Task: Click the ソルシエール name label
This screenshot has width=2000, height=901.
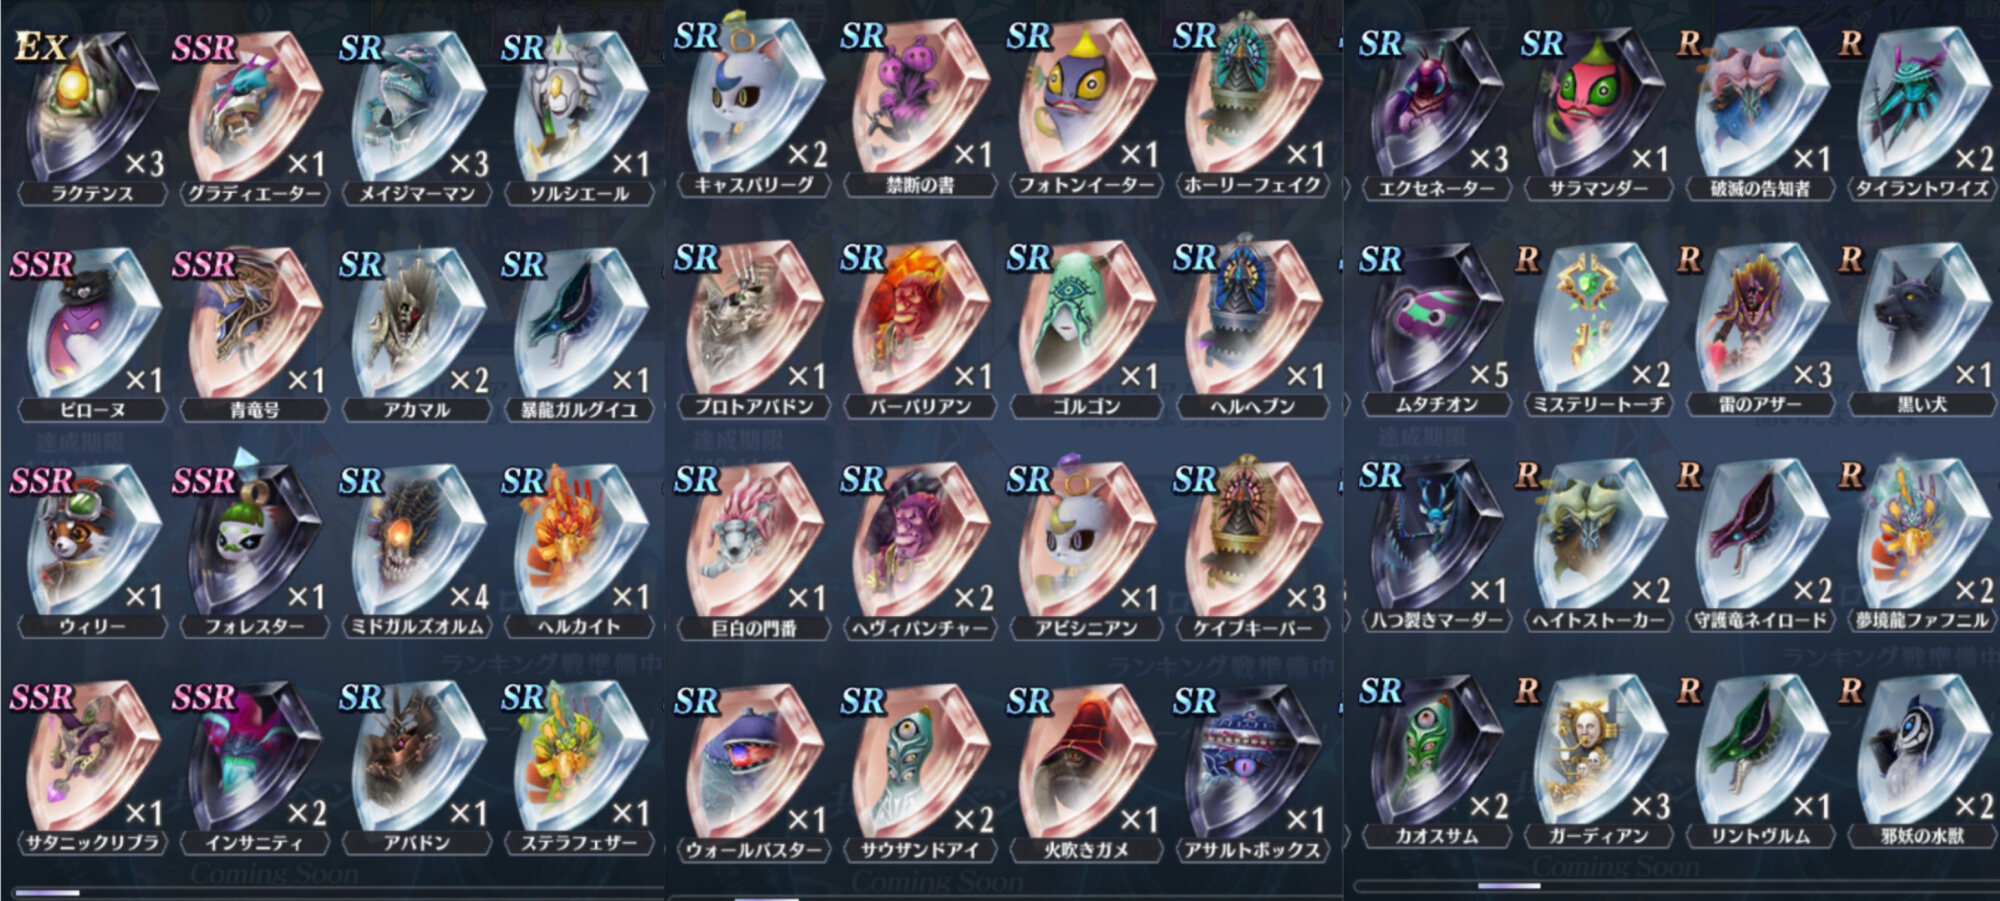Action: click(579, 193)
